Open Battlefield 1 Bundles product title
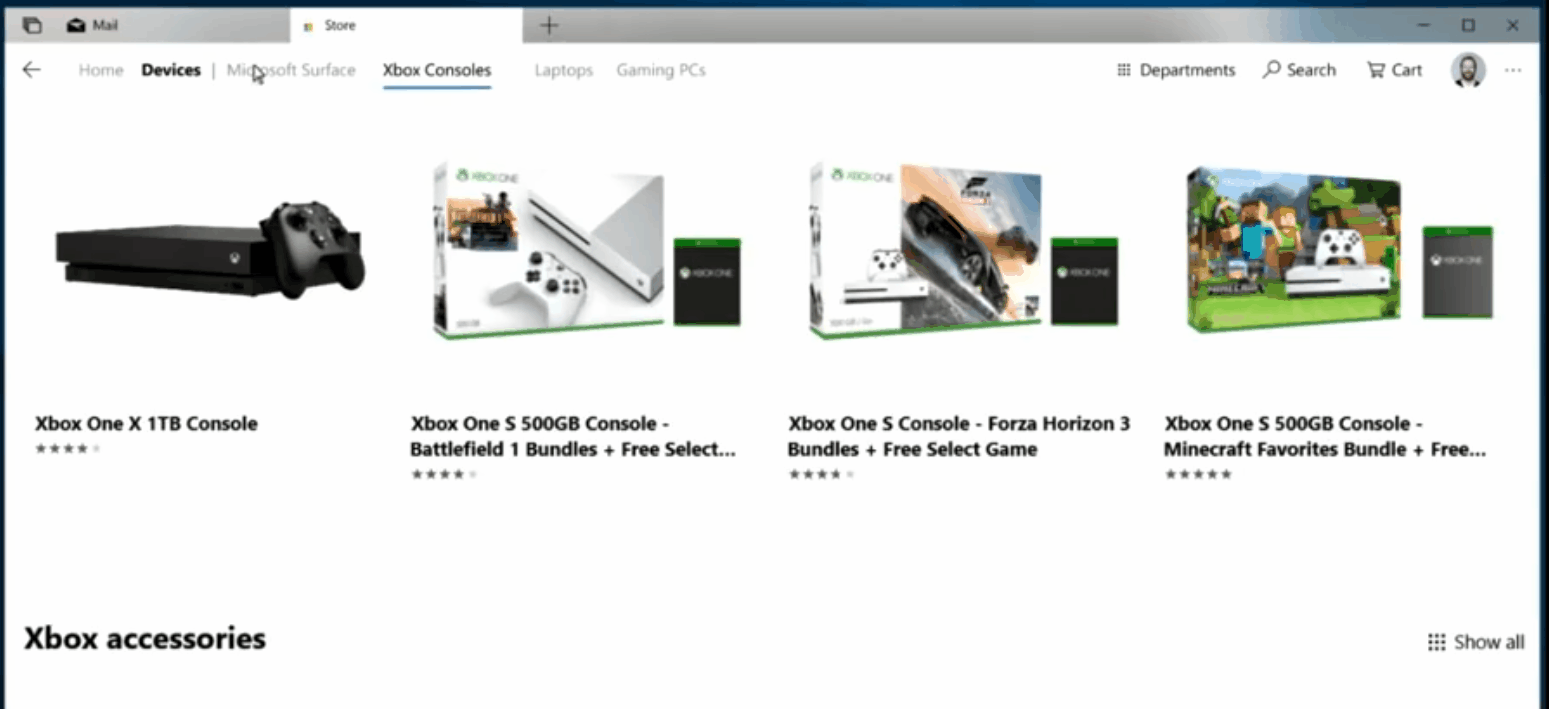 coord(573,437)
